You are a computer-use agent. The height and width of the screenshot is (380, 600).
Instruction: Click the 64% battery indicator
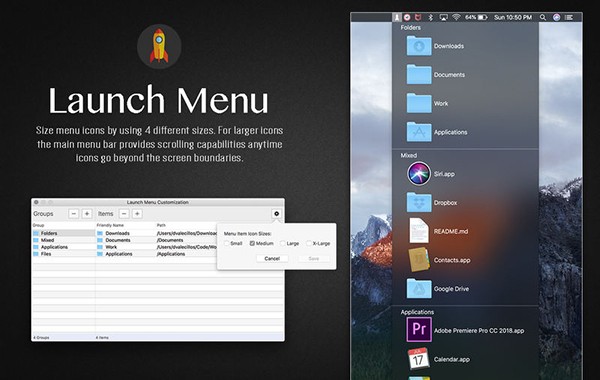tap(476, 17)
